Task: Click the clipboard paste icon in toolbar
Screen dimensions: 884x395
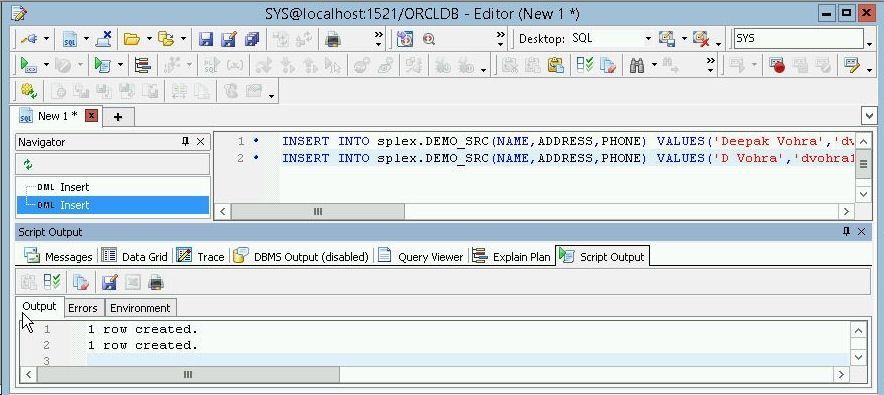Action: pyautogui.click(x=555, y=65)
